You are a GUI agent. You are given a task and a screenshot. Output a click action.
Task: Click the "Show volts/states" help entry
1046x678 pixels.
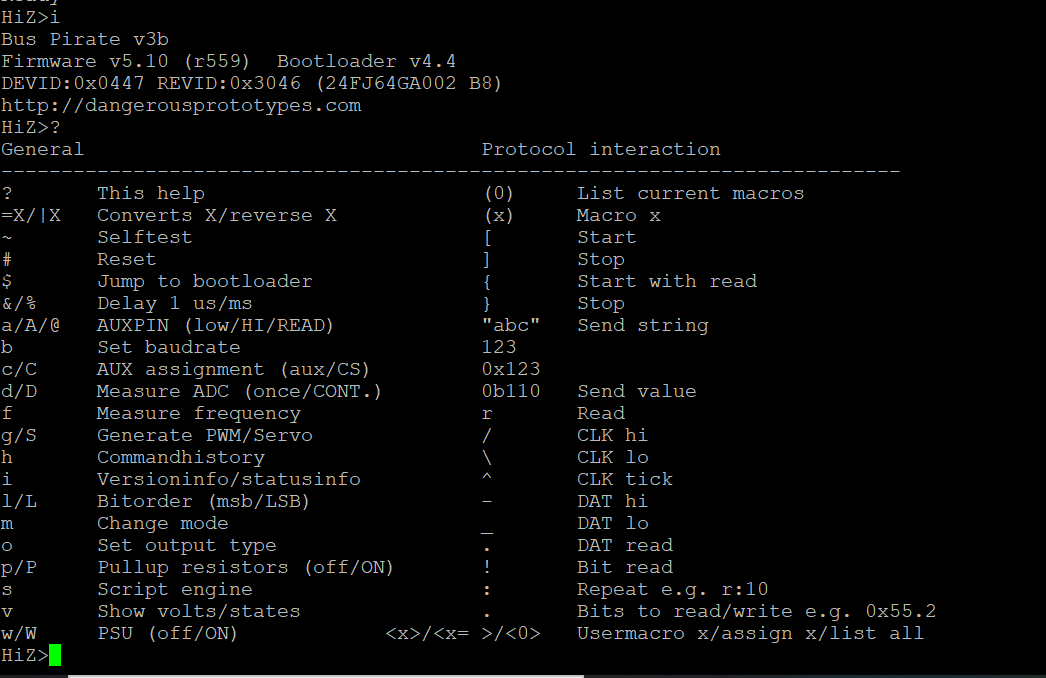coord(198,611)
